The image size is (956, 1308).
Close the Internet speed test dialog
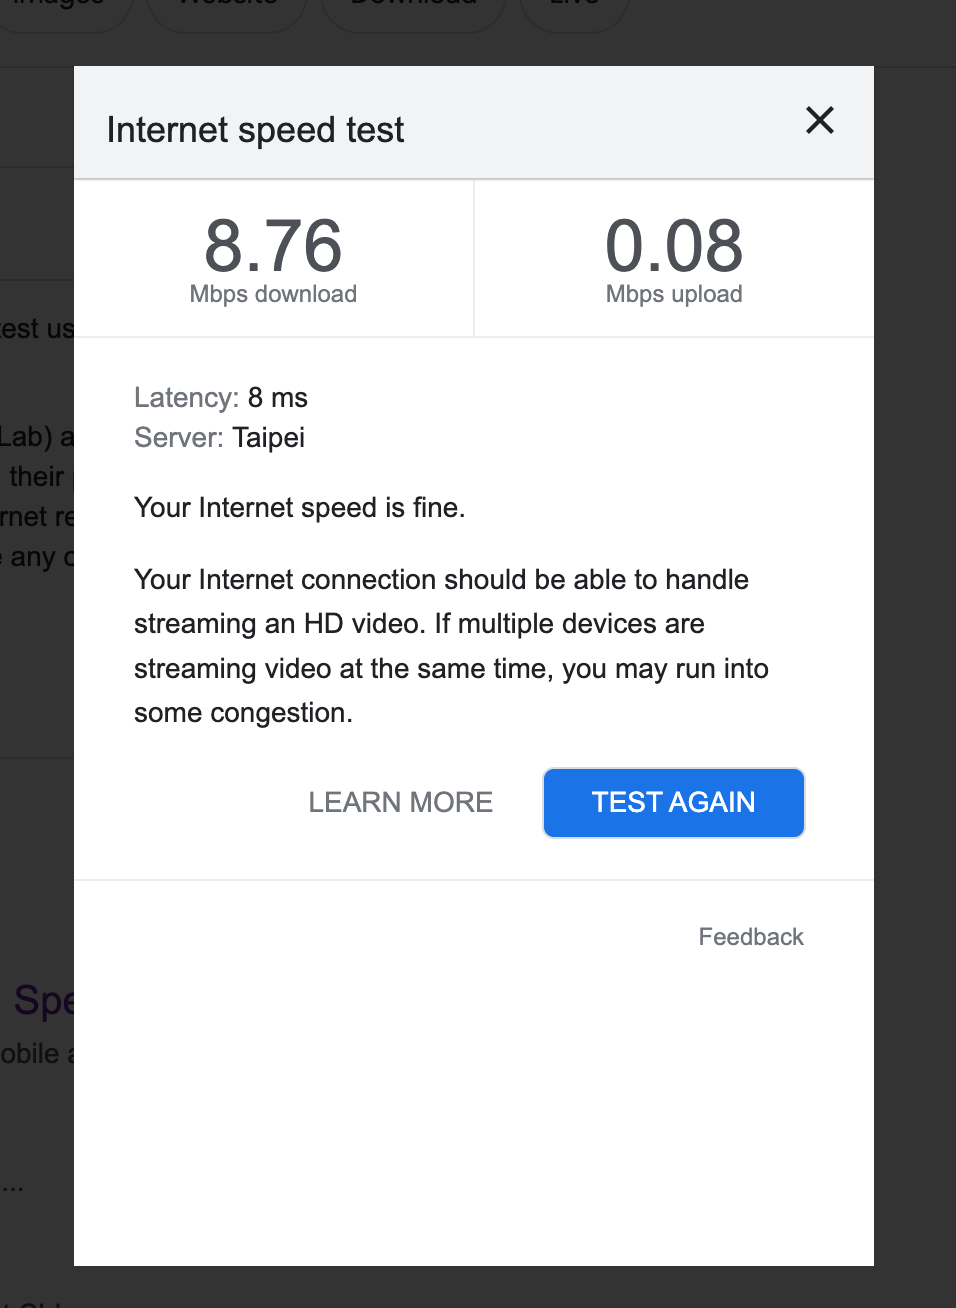(819, 120)
